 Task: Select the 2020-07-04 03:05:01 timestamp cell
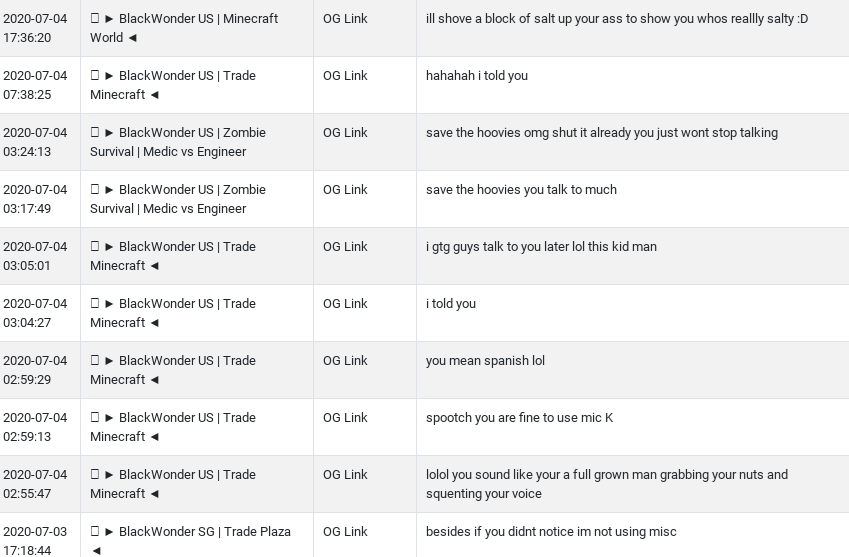coord(40,256)
